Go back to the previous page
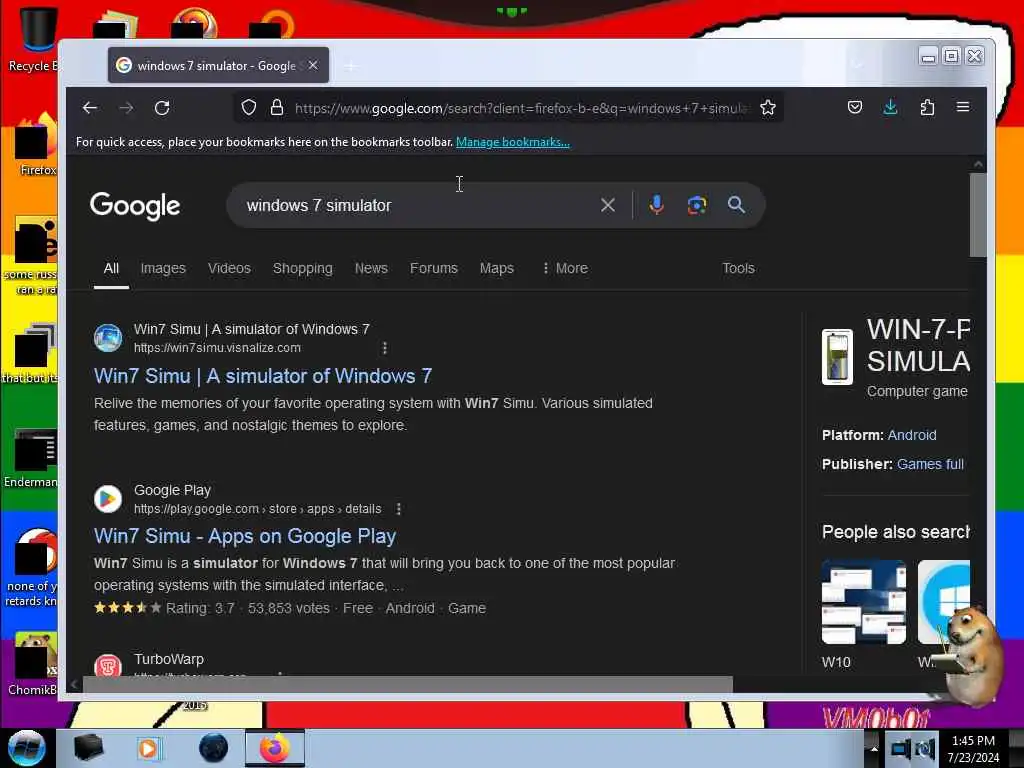1024x768 pixels. (x=89, y=108)
